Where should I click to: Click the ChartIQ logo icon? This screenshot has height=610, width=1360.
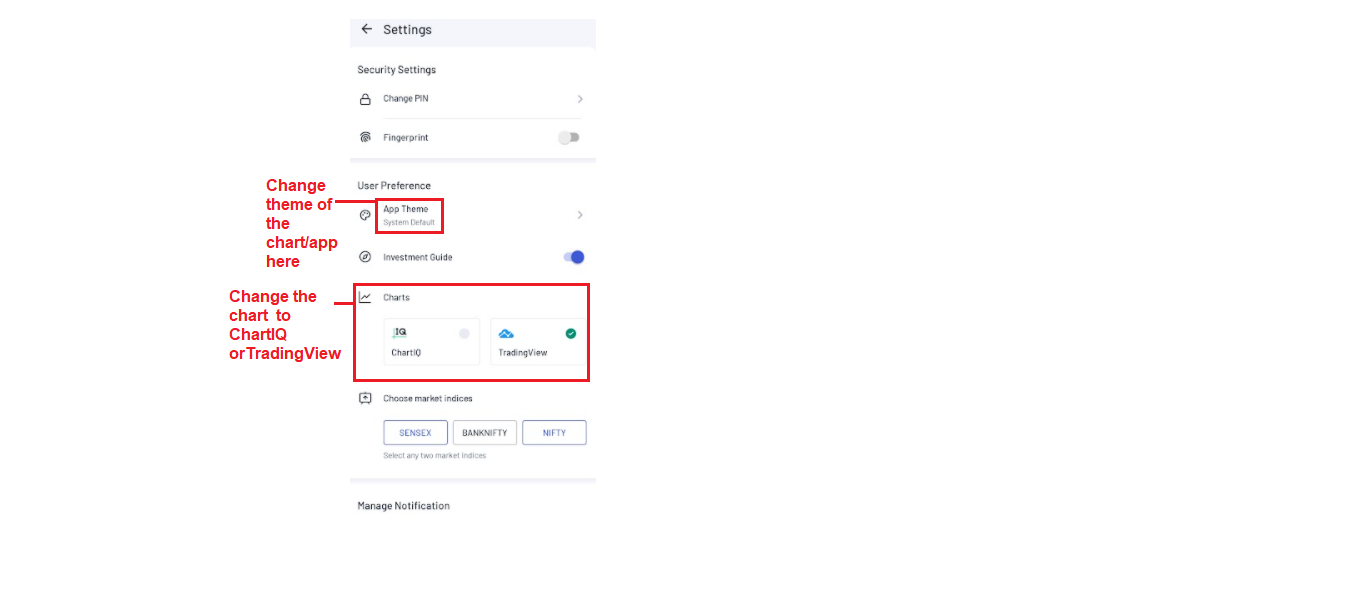coord(400,332)
